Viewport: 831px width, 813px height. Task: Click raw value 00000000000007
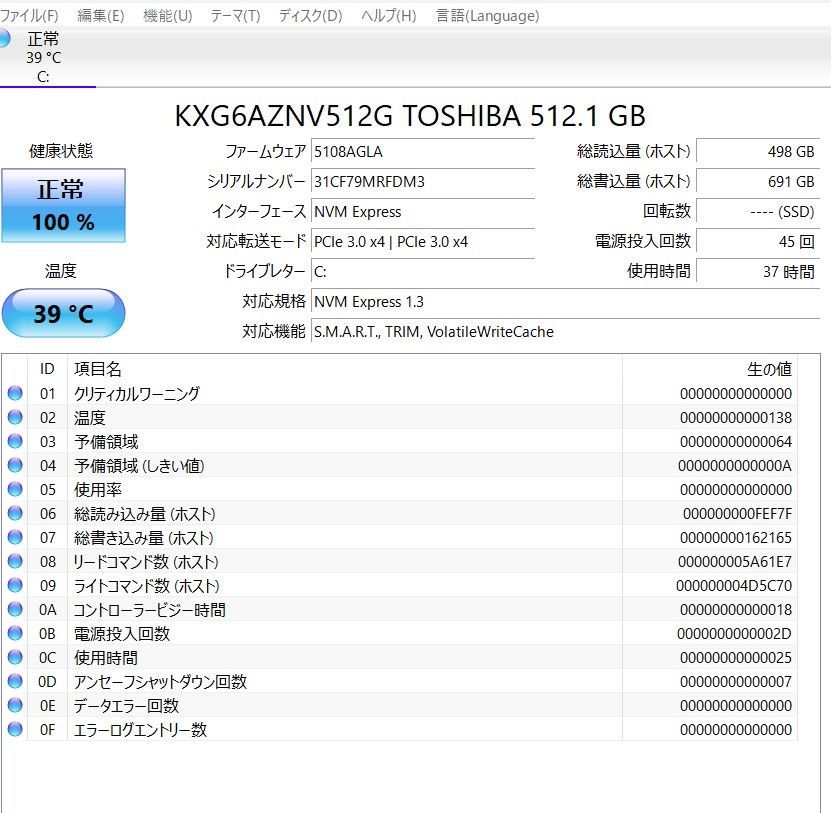[736, 682]
